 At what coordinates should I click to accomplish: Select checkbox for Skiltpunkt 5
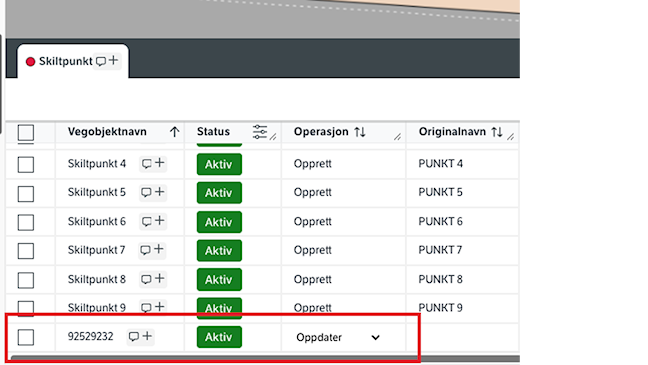(26, 193)
